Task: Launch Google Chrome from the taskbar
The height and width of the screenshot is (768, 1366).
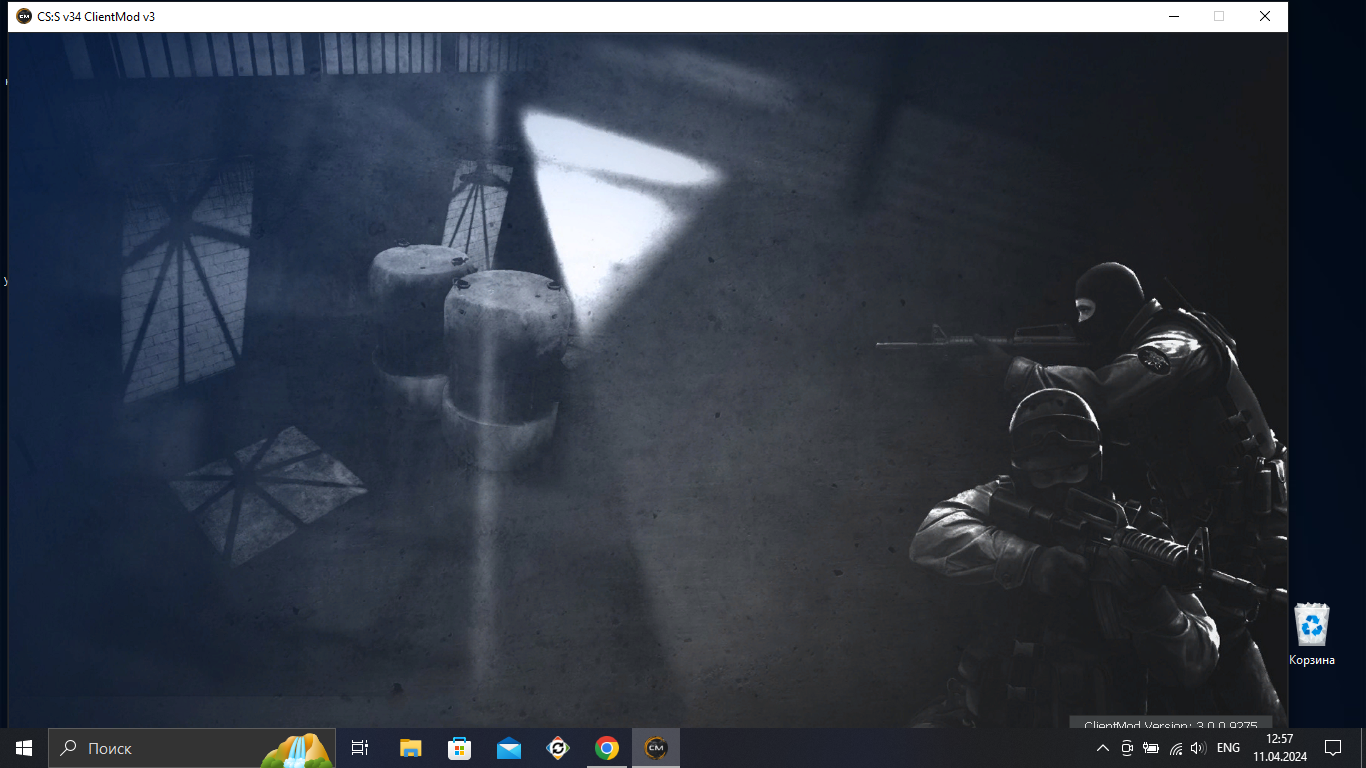Action: pos(606,748)
